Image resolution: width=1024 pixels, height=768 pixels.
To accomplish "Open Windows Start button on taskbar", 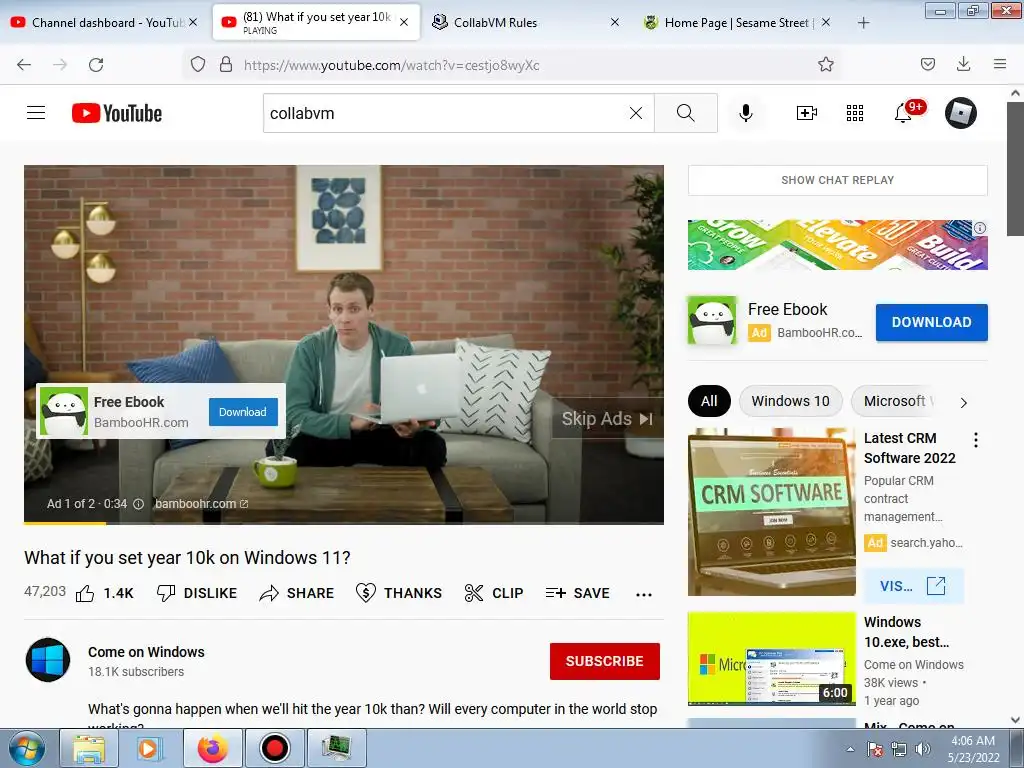I will point(26,748).
